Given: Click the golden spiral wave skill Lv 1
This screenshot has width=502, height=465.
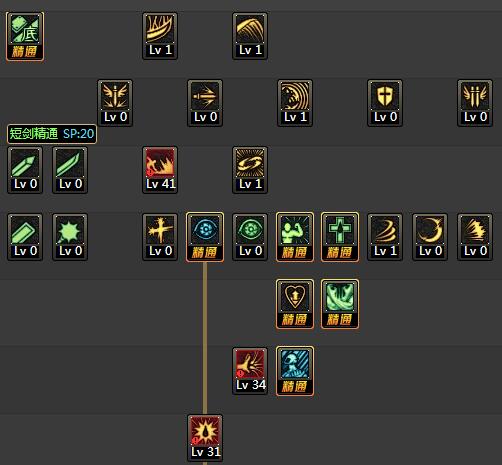Looking at the screenshot, I should point(295,103).
